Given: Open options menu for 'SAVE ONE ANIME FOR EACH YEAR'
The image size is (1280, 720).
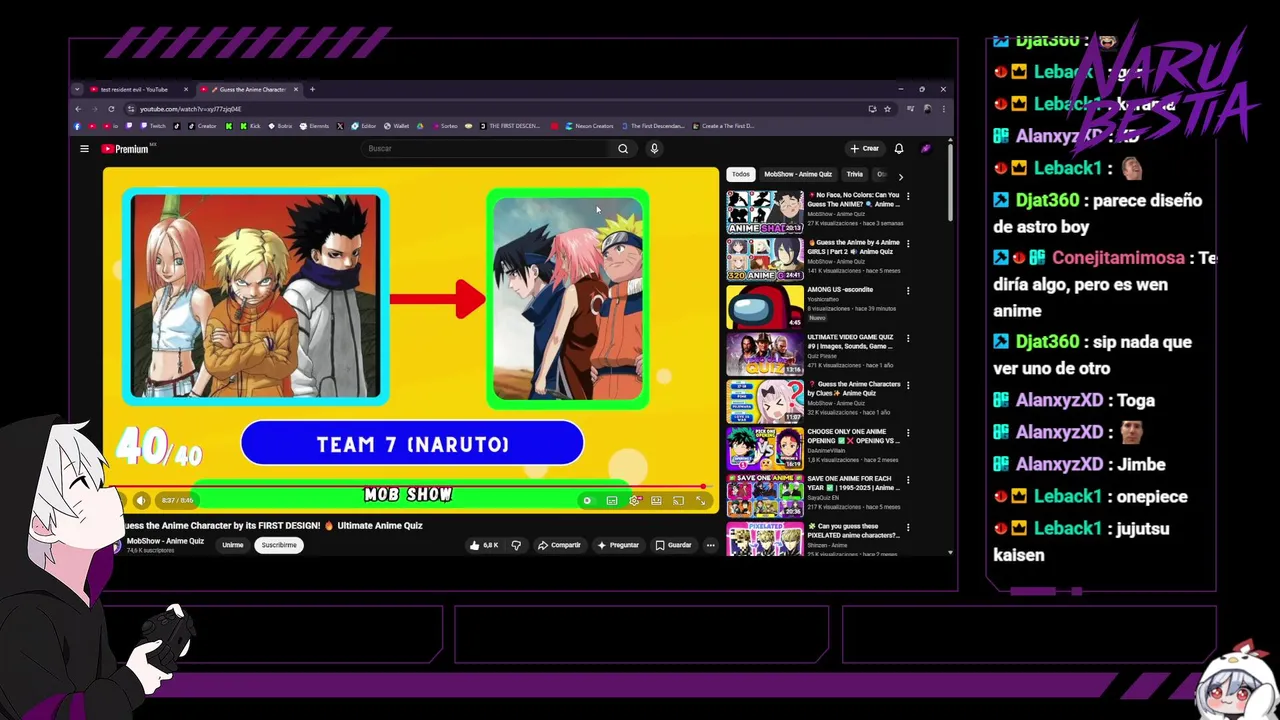Looking at the screenshot, I should [908, 479].
